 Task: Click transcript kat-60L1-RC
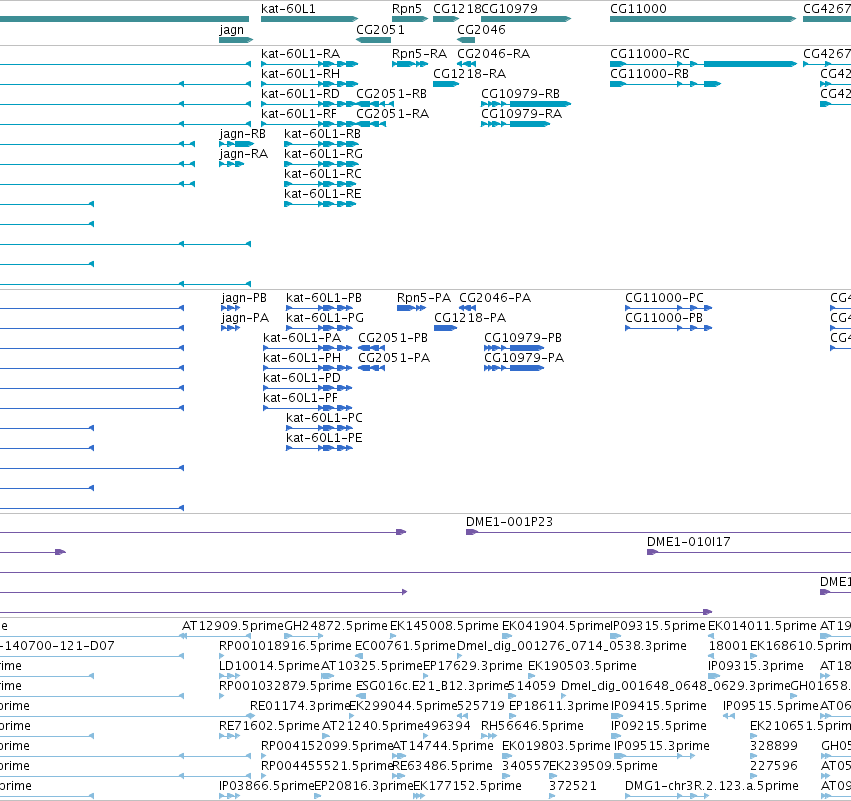pyautogui.click(x=323, y=174)
